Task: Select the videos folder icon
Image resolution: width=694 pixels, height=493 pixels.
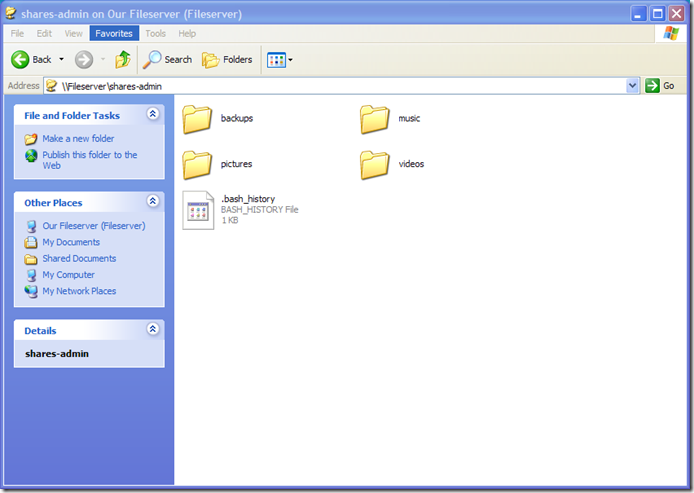Action: (x=374, y=164)
